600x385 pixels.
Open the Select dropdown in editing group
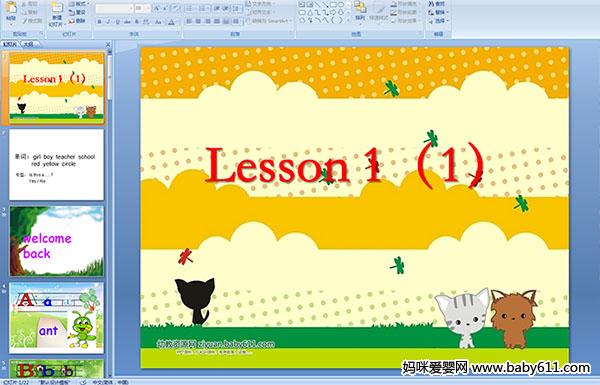tap(439, 21)
